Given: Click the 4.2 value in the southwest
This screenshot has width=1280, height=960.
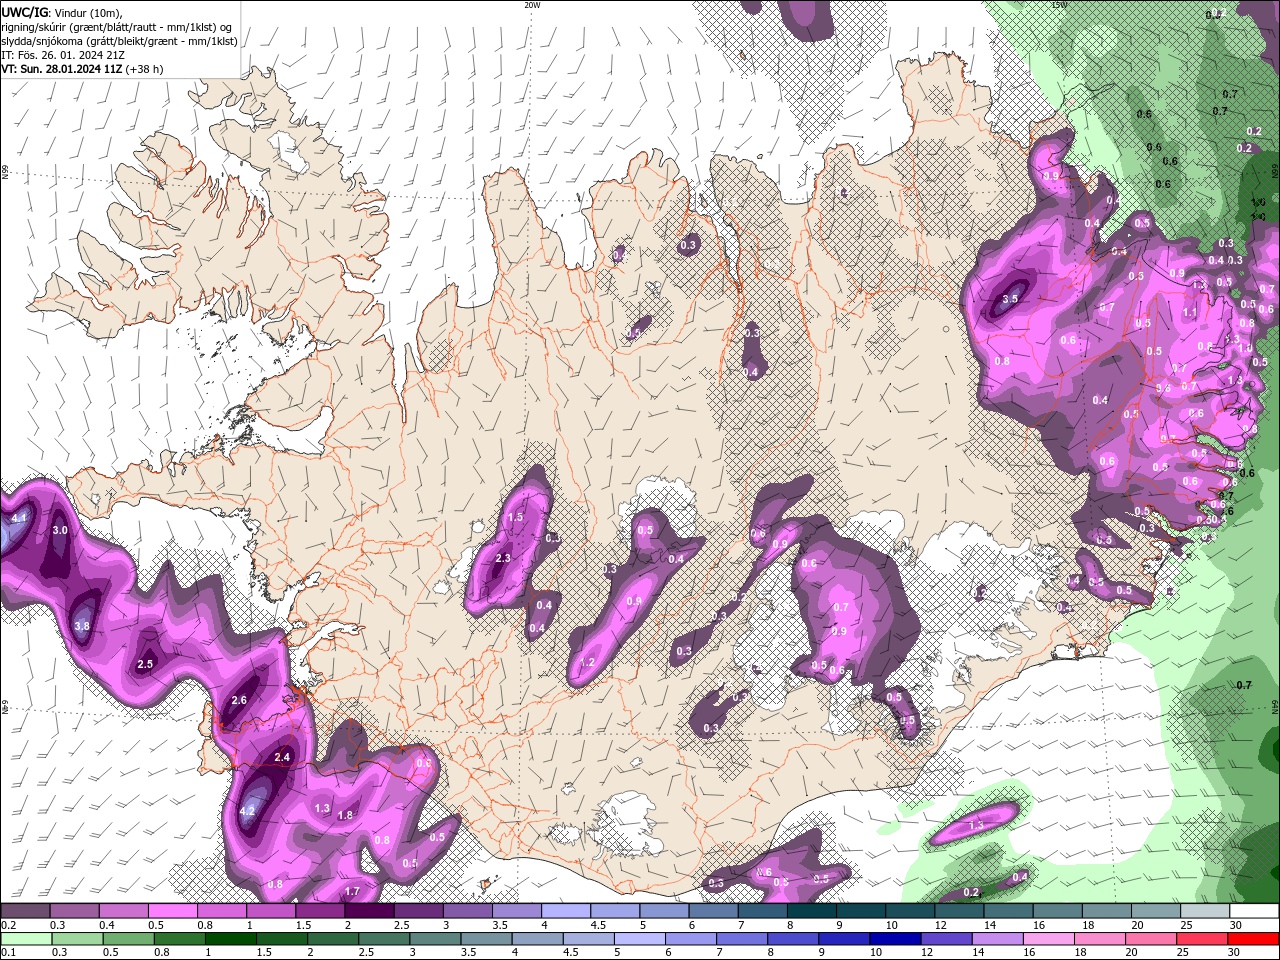Looking at the screenshot, I should (x=248, y=811).
